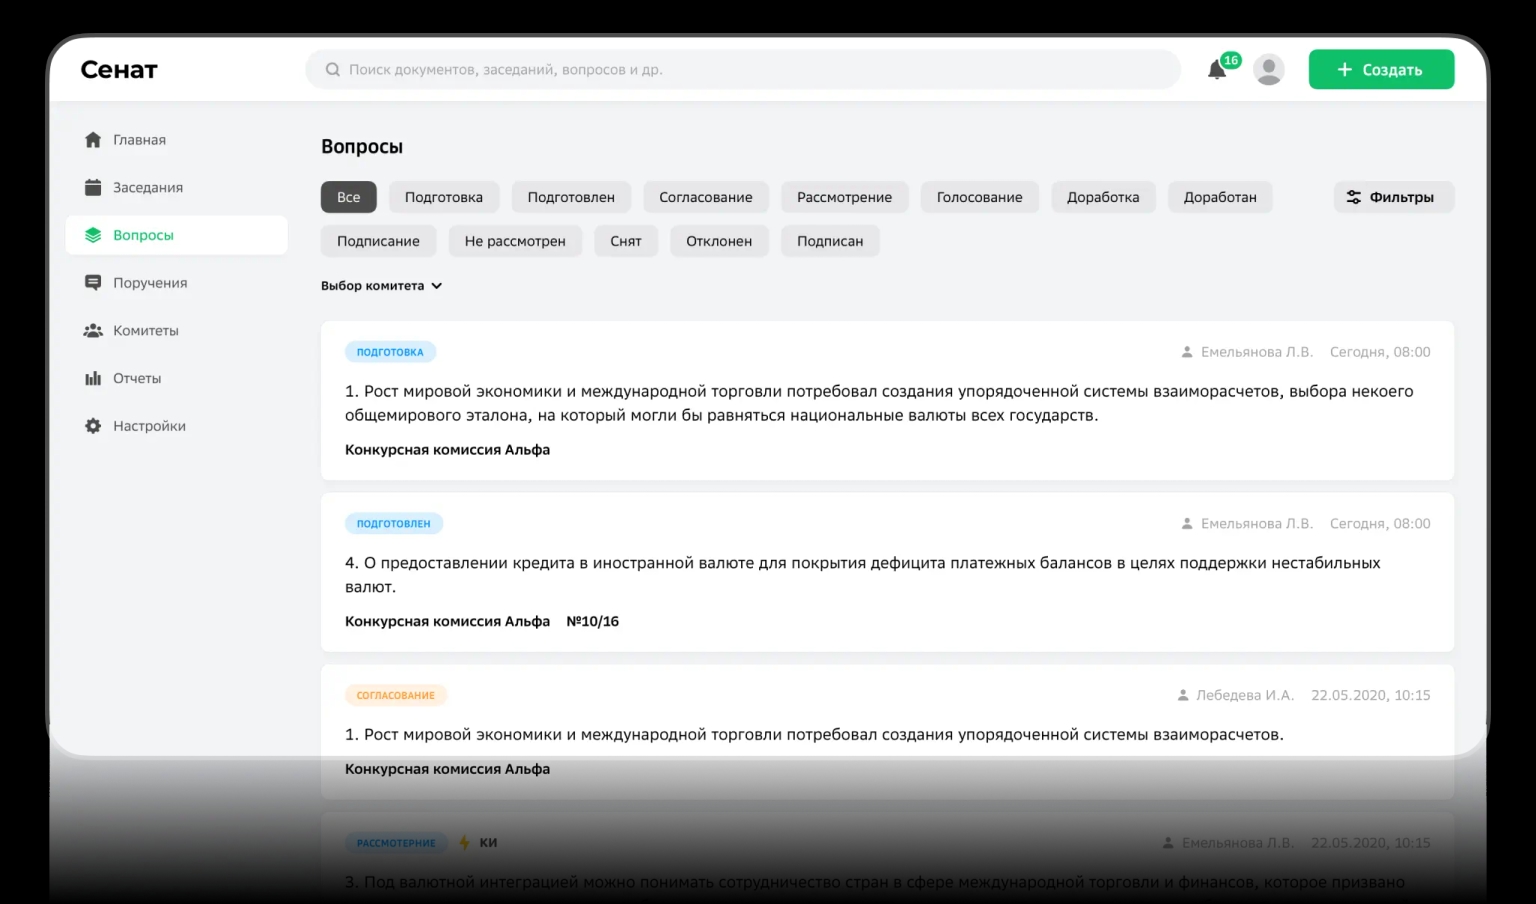Filter by Подготовлен status
This screenshot has height=904, width=1536.
[571, 197]
